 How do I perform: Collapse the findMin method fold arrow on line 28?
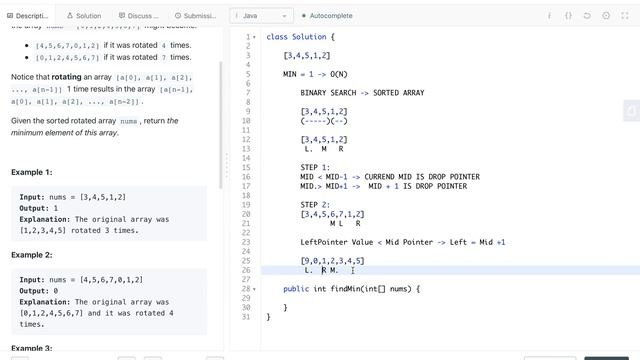[254, 289]
